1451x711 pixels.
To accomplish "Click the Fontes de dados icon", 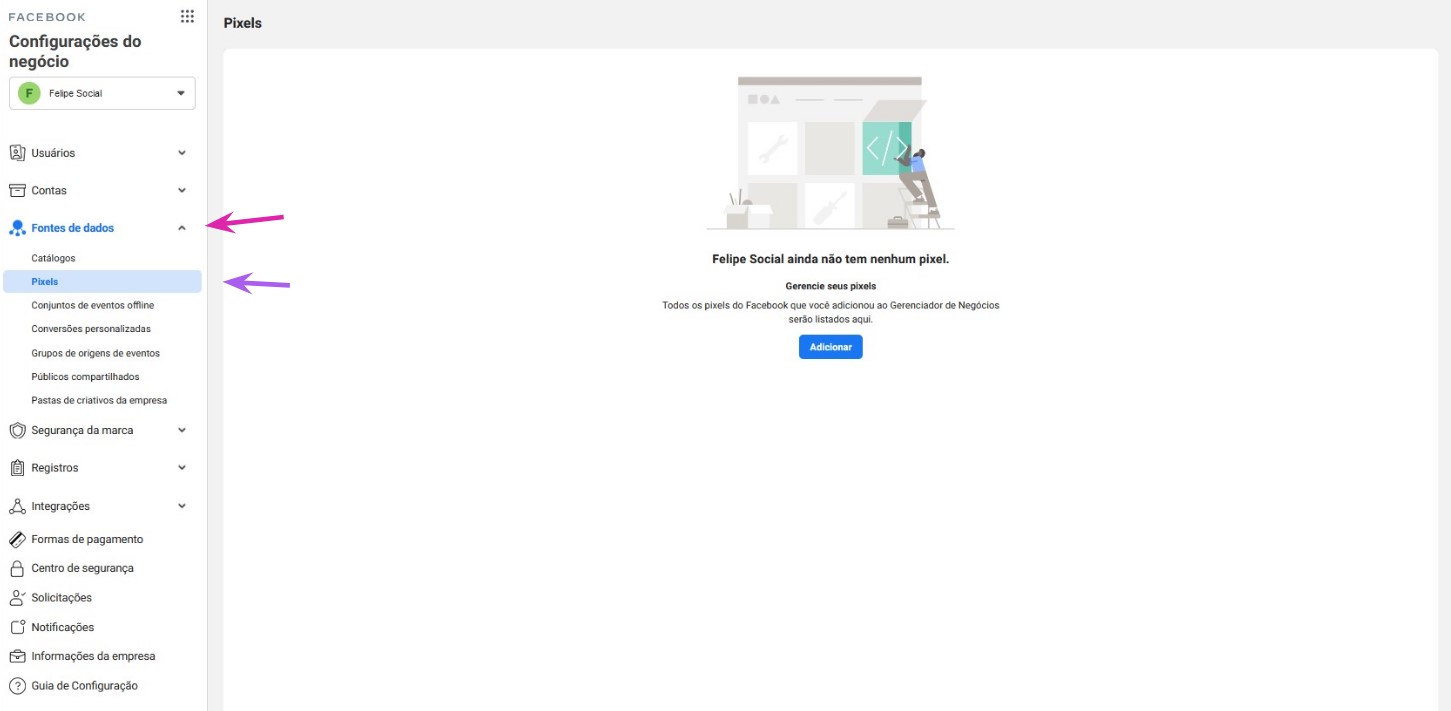I will [x=17, y=228].
